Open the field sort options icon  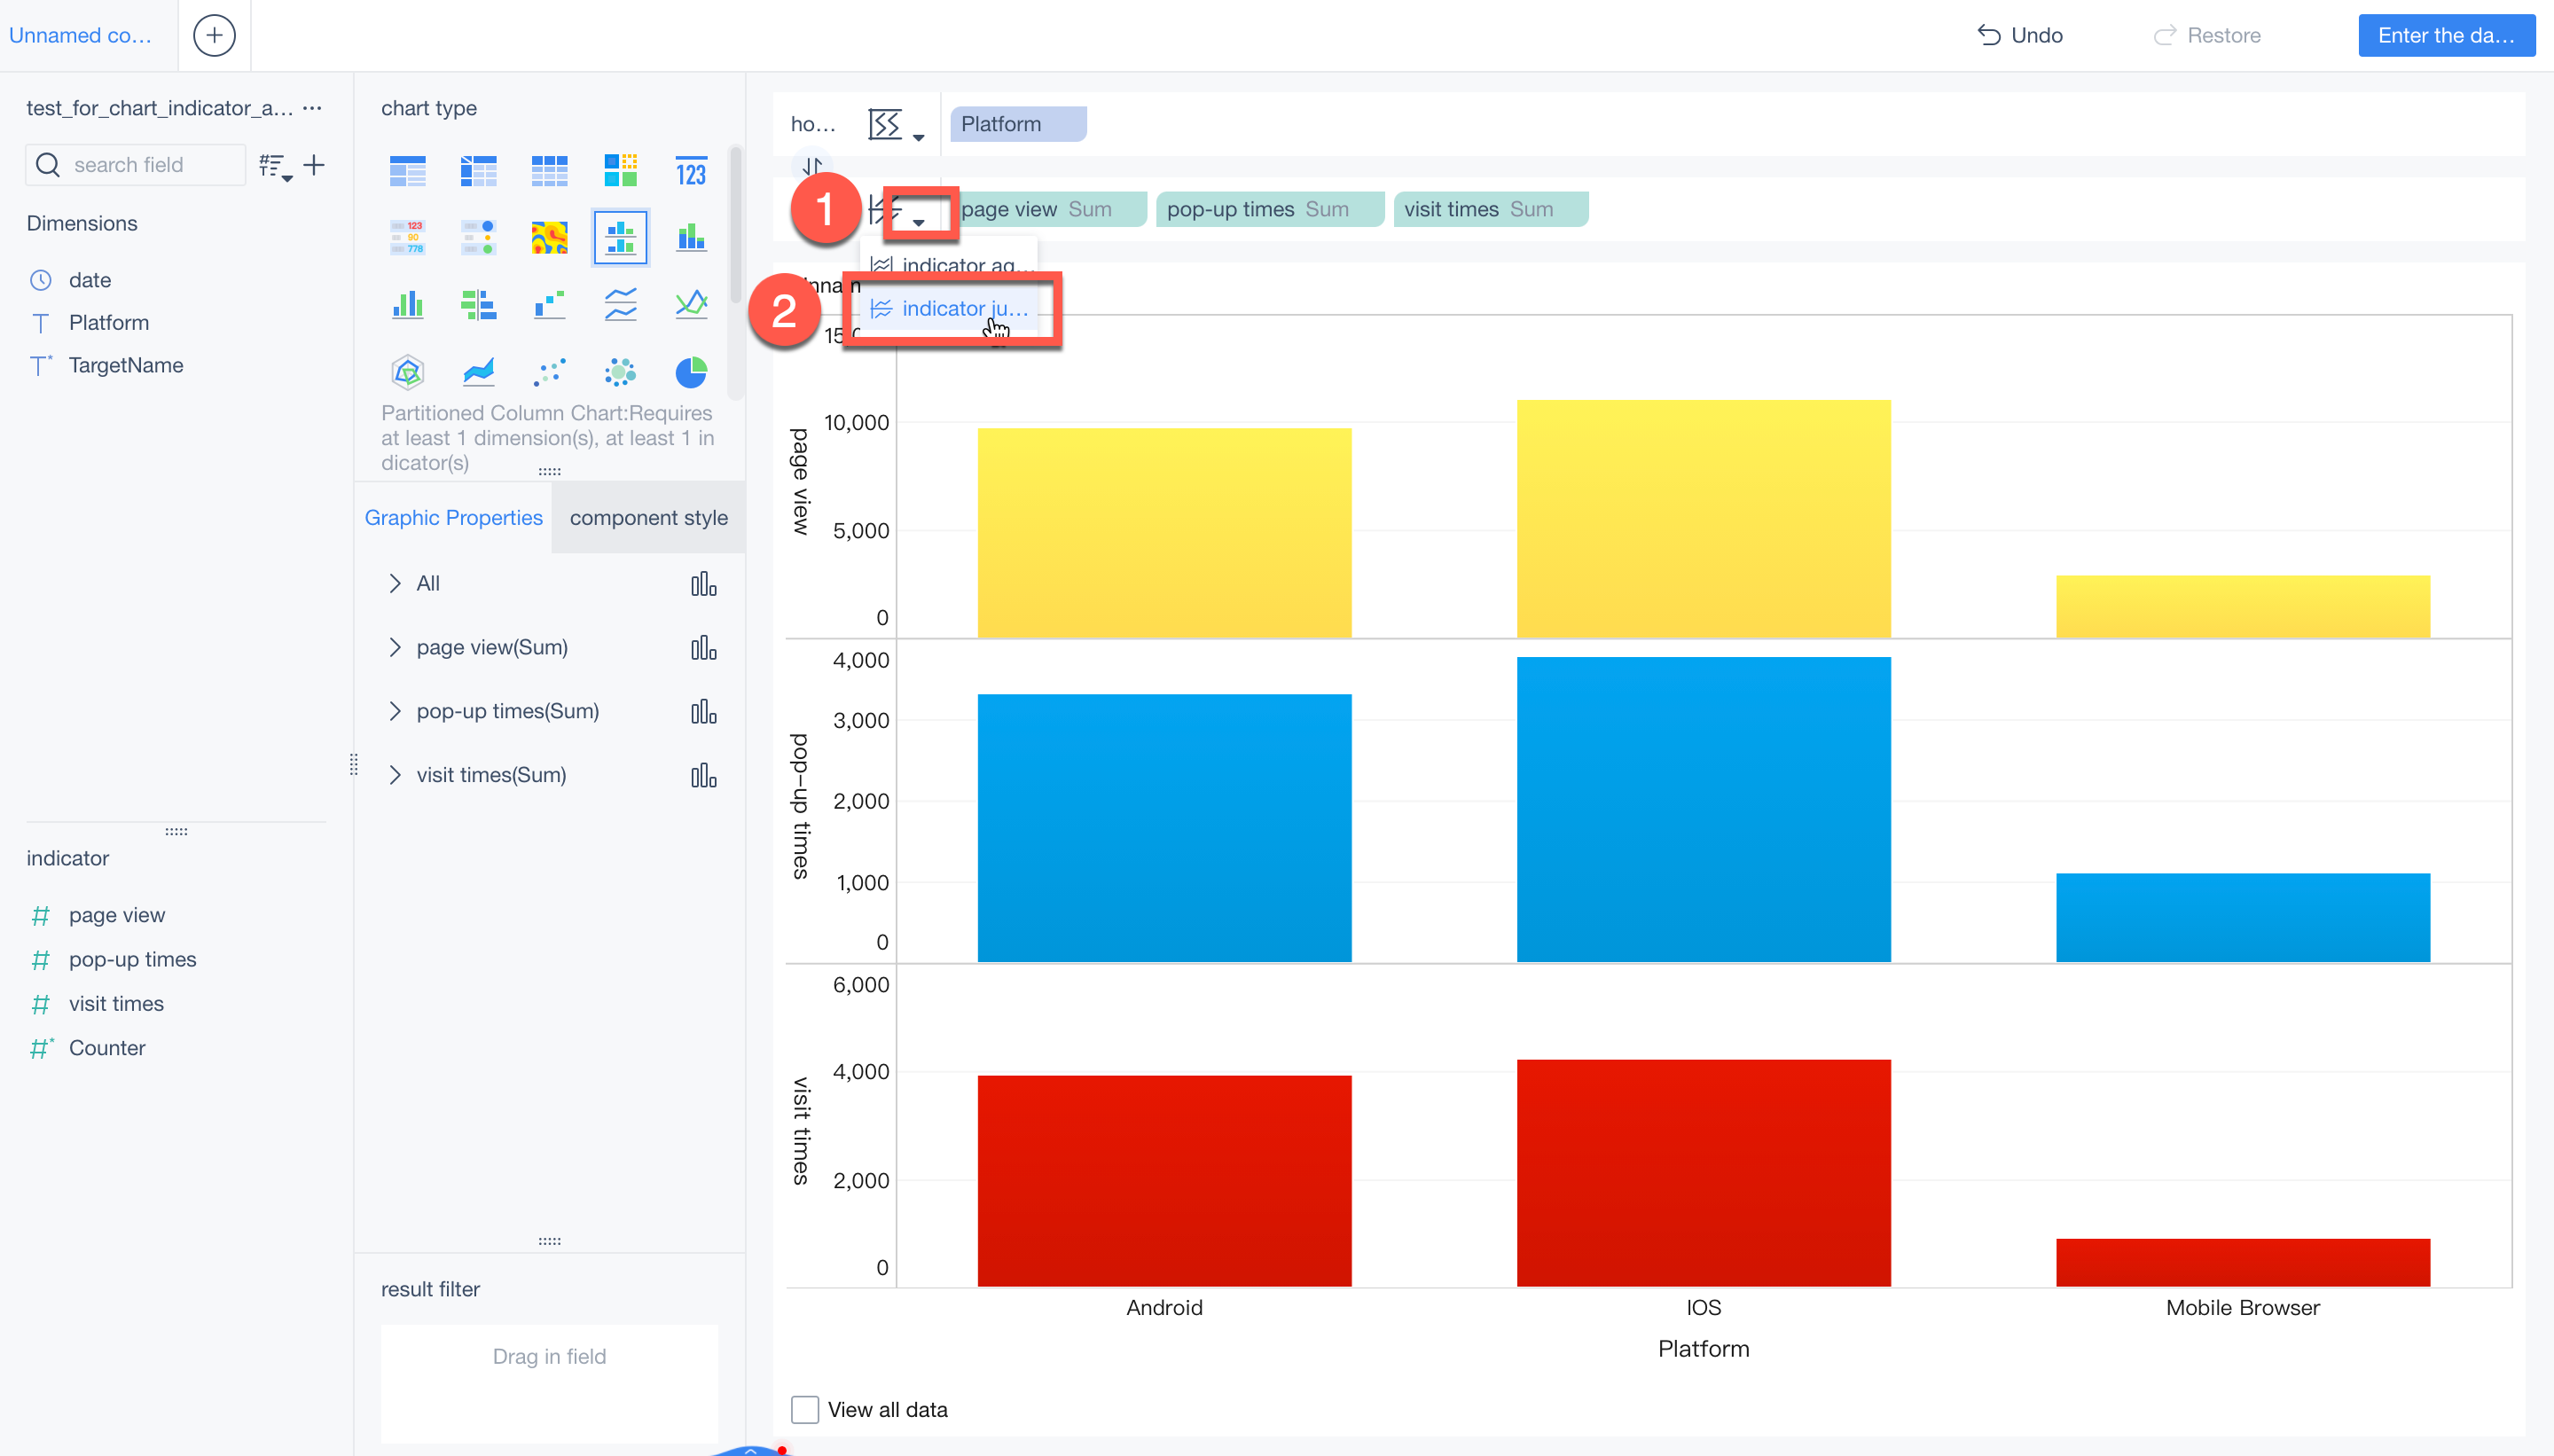coord(275,166)
